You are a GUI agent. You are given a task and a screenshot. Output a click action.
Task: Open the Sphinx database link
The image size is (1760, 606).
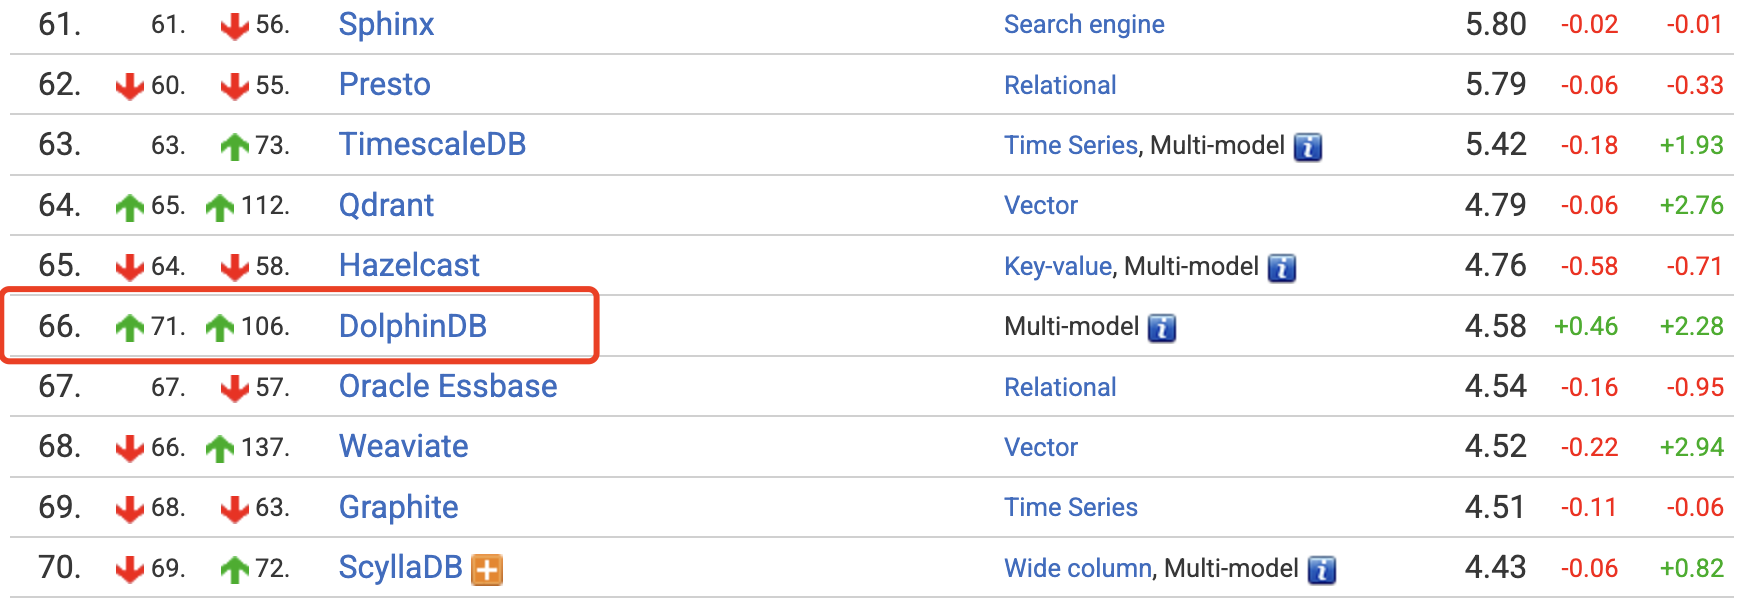click(386, 24)
